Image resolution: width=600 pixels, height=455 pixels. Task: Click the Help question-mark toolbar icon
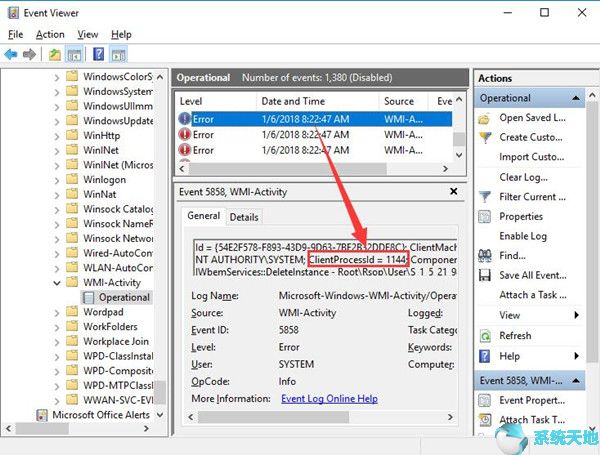point(98,54)
